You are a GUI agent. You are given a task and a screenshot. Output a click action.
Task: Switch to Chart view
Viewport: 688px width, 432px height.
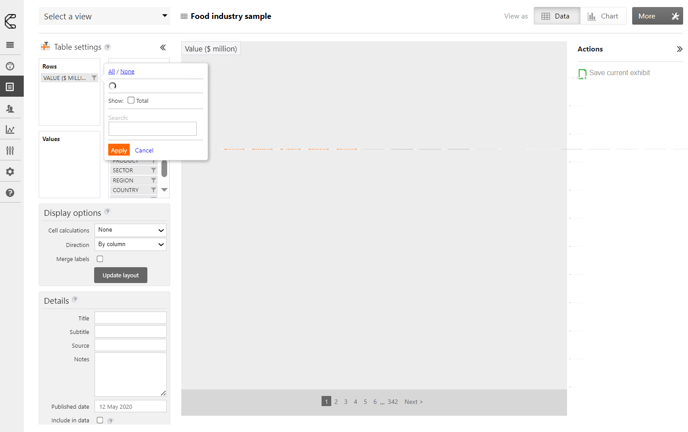click(603, 16)
